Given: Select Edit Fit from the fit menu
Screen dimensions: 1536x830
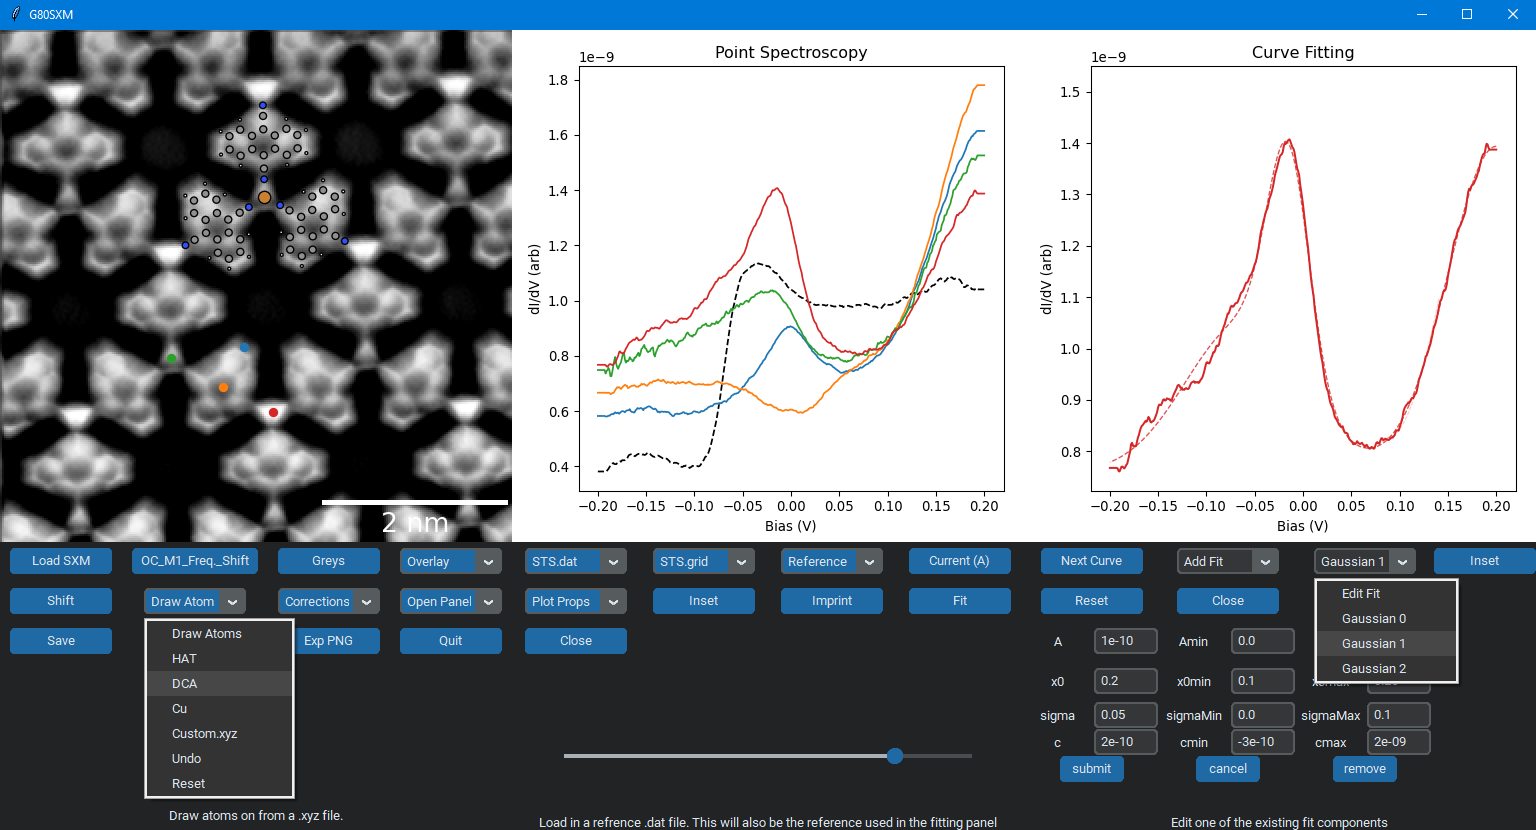Looking at the screenshot, I should [1386, 594].
